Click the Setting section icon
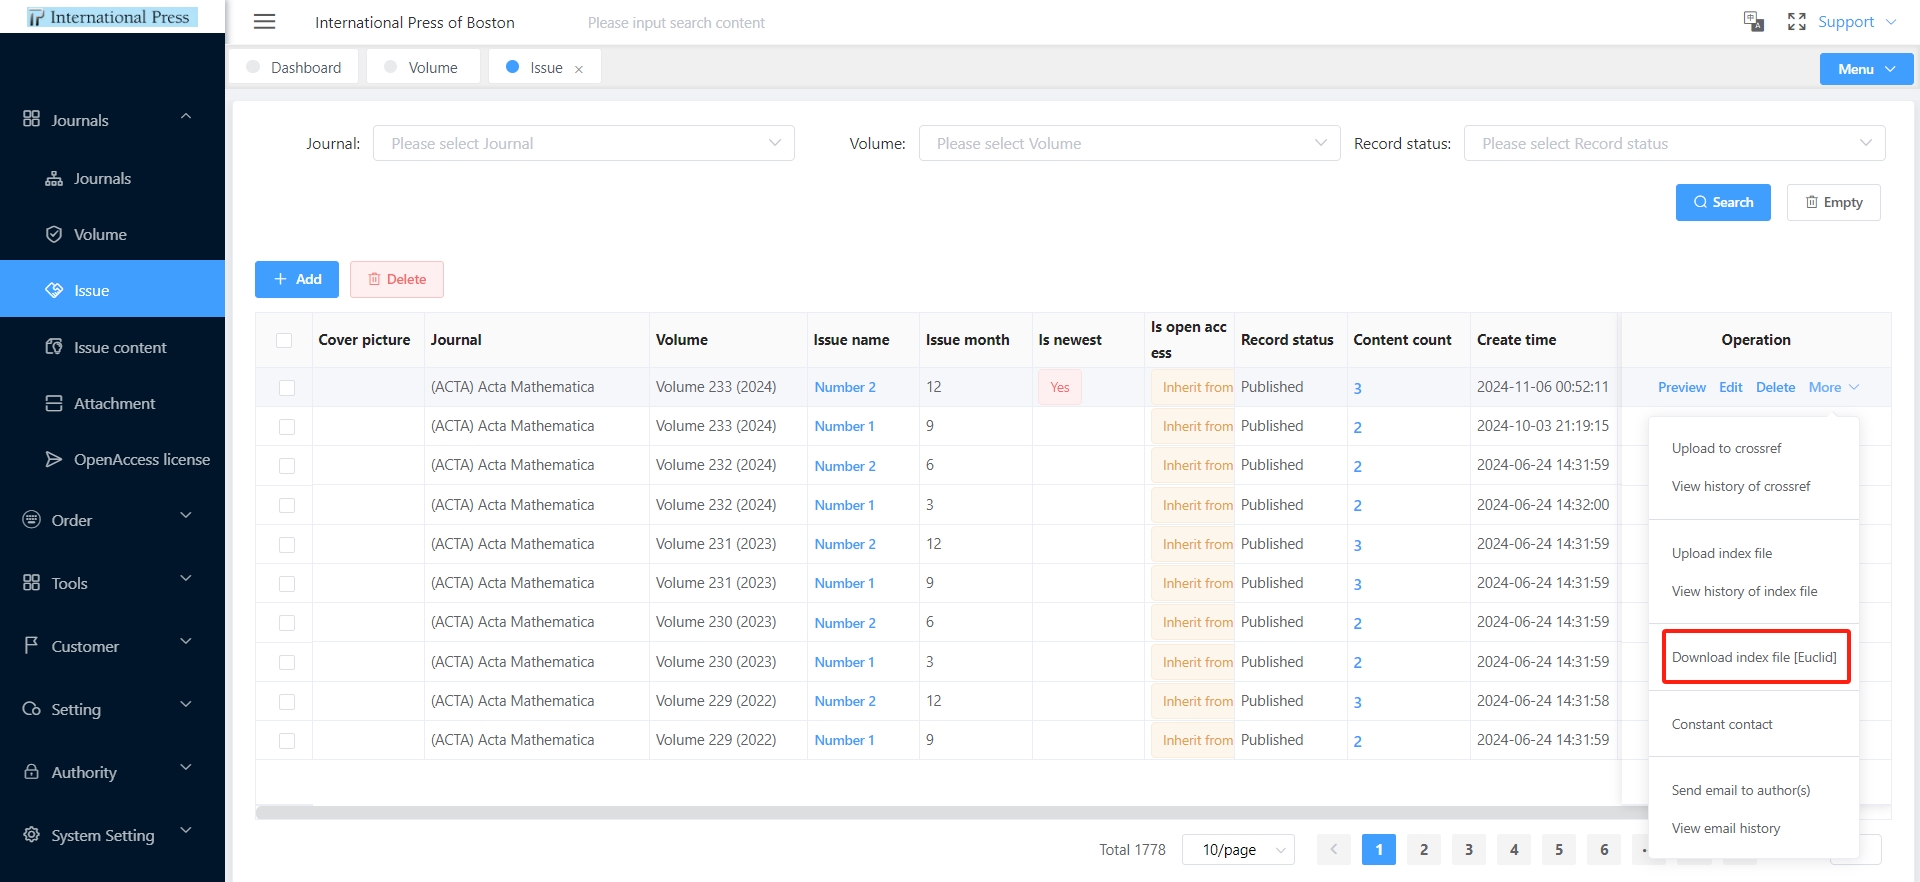Viewport: 1920px width, 882px height. (32, 709)
